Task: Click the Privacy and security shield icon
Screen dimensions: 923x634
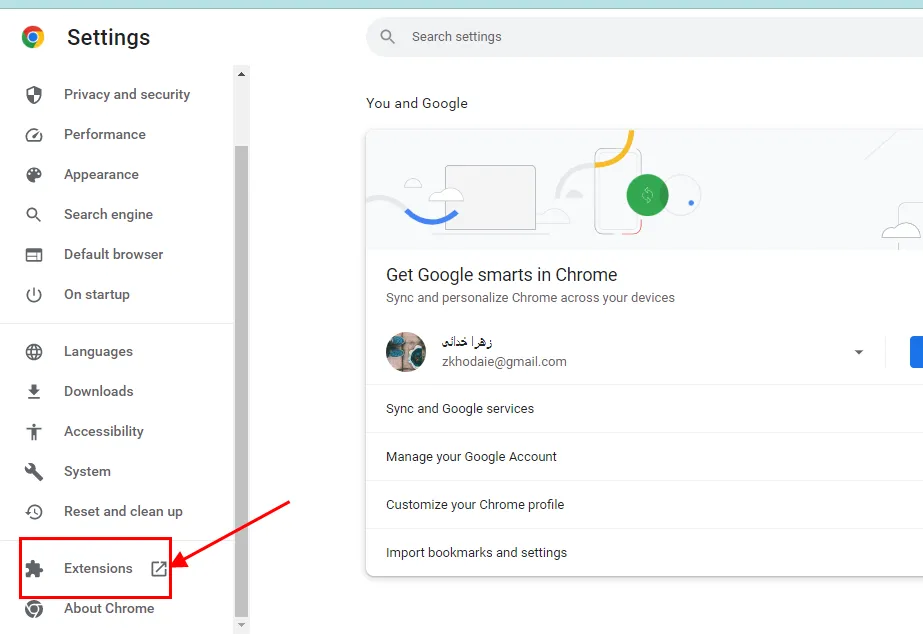Action: coord(34,95)
